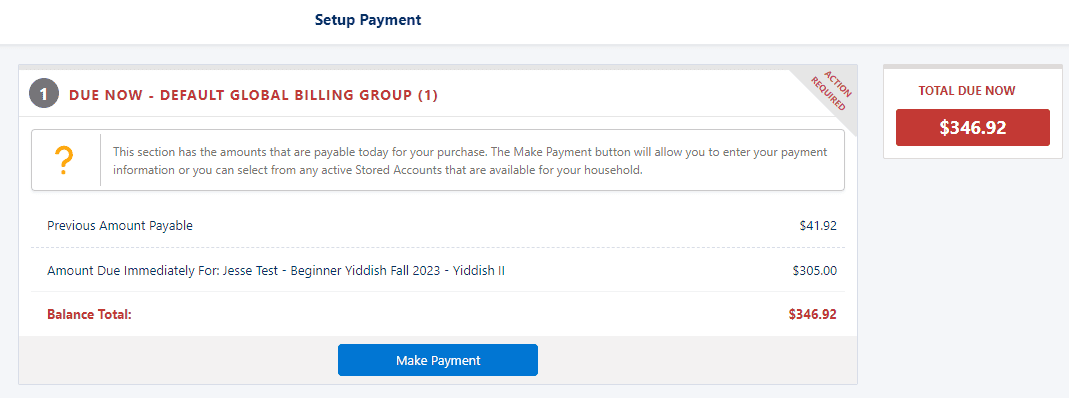The image size is (1069, 398).
Task: Select the Setup Payment page title
Action: click(x=368, y=20)
